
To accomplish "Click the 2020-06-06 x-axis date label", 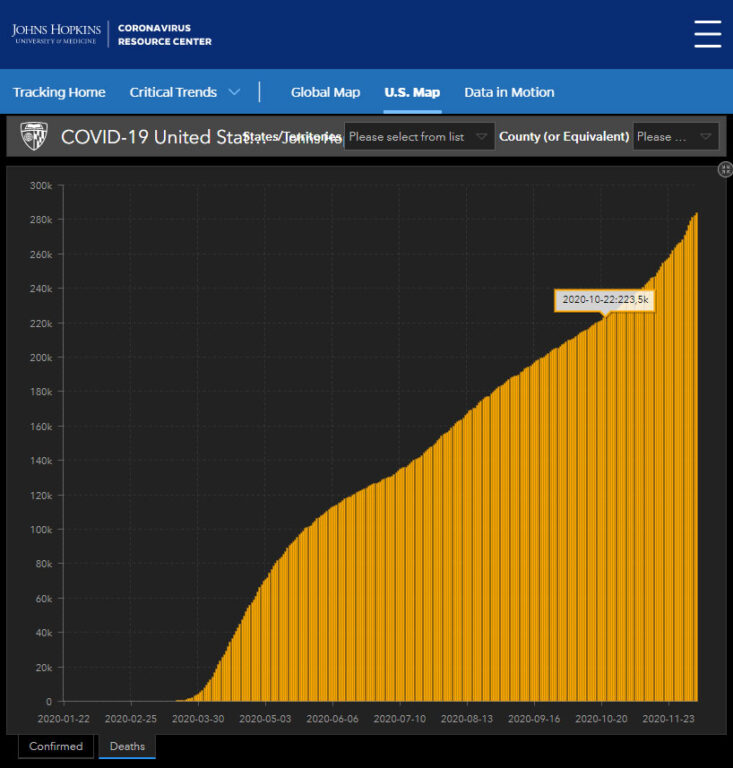I will [332, 719].
